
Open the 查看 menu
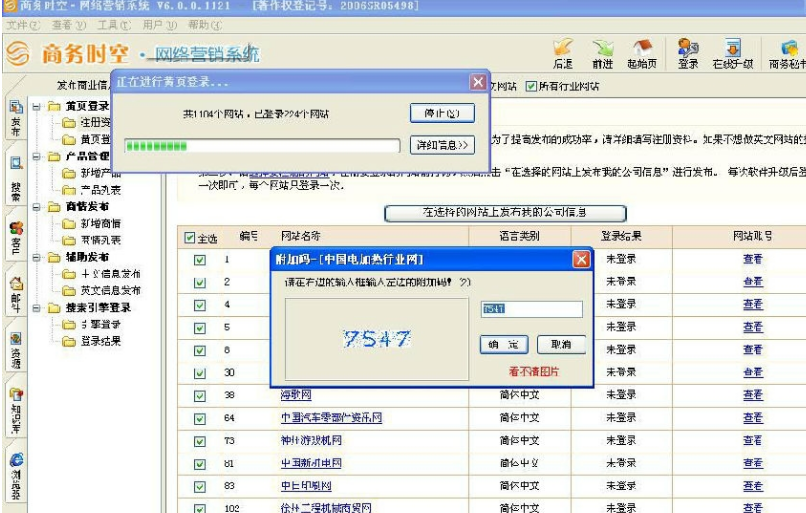69,25
